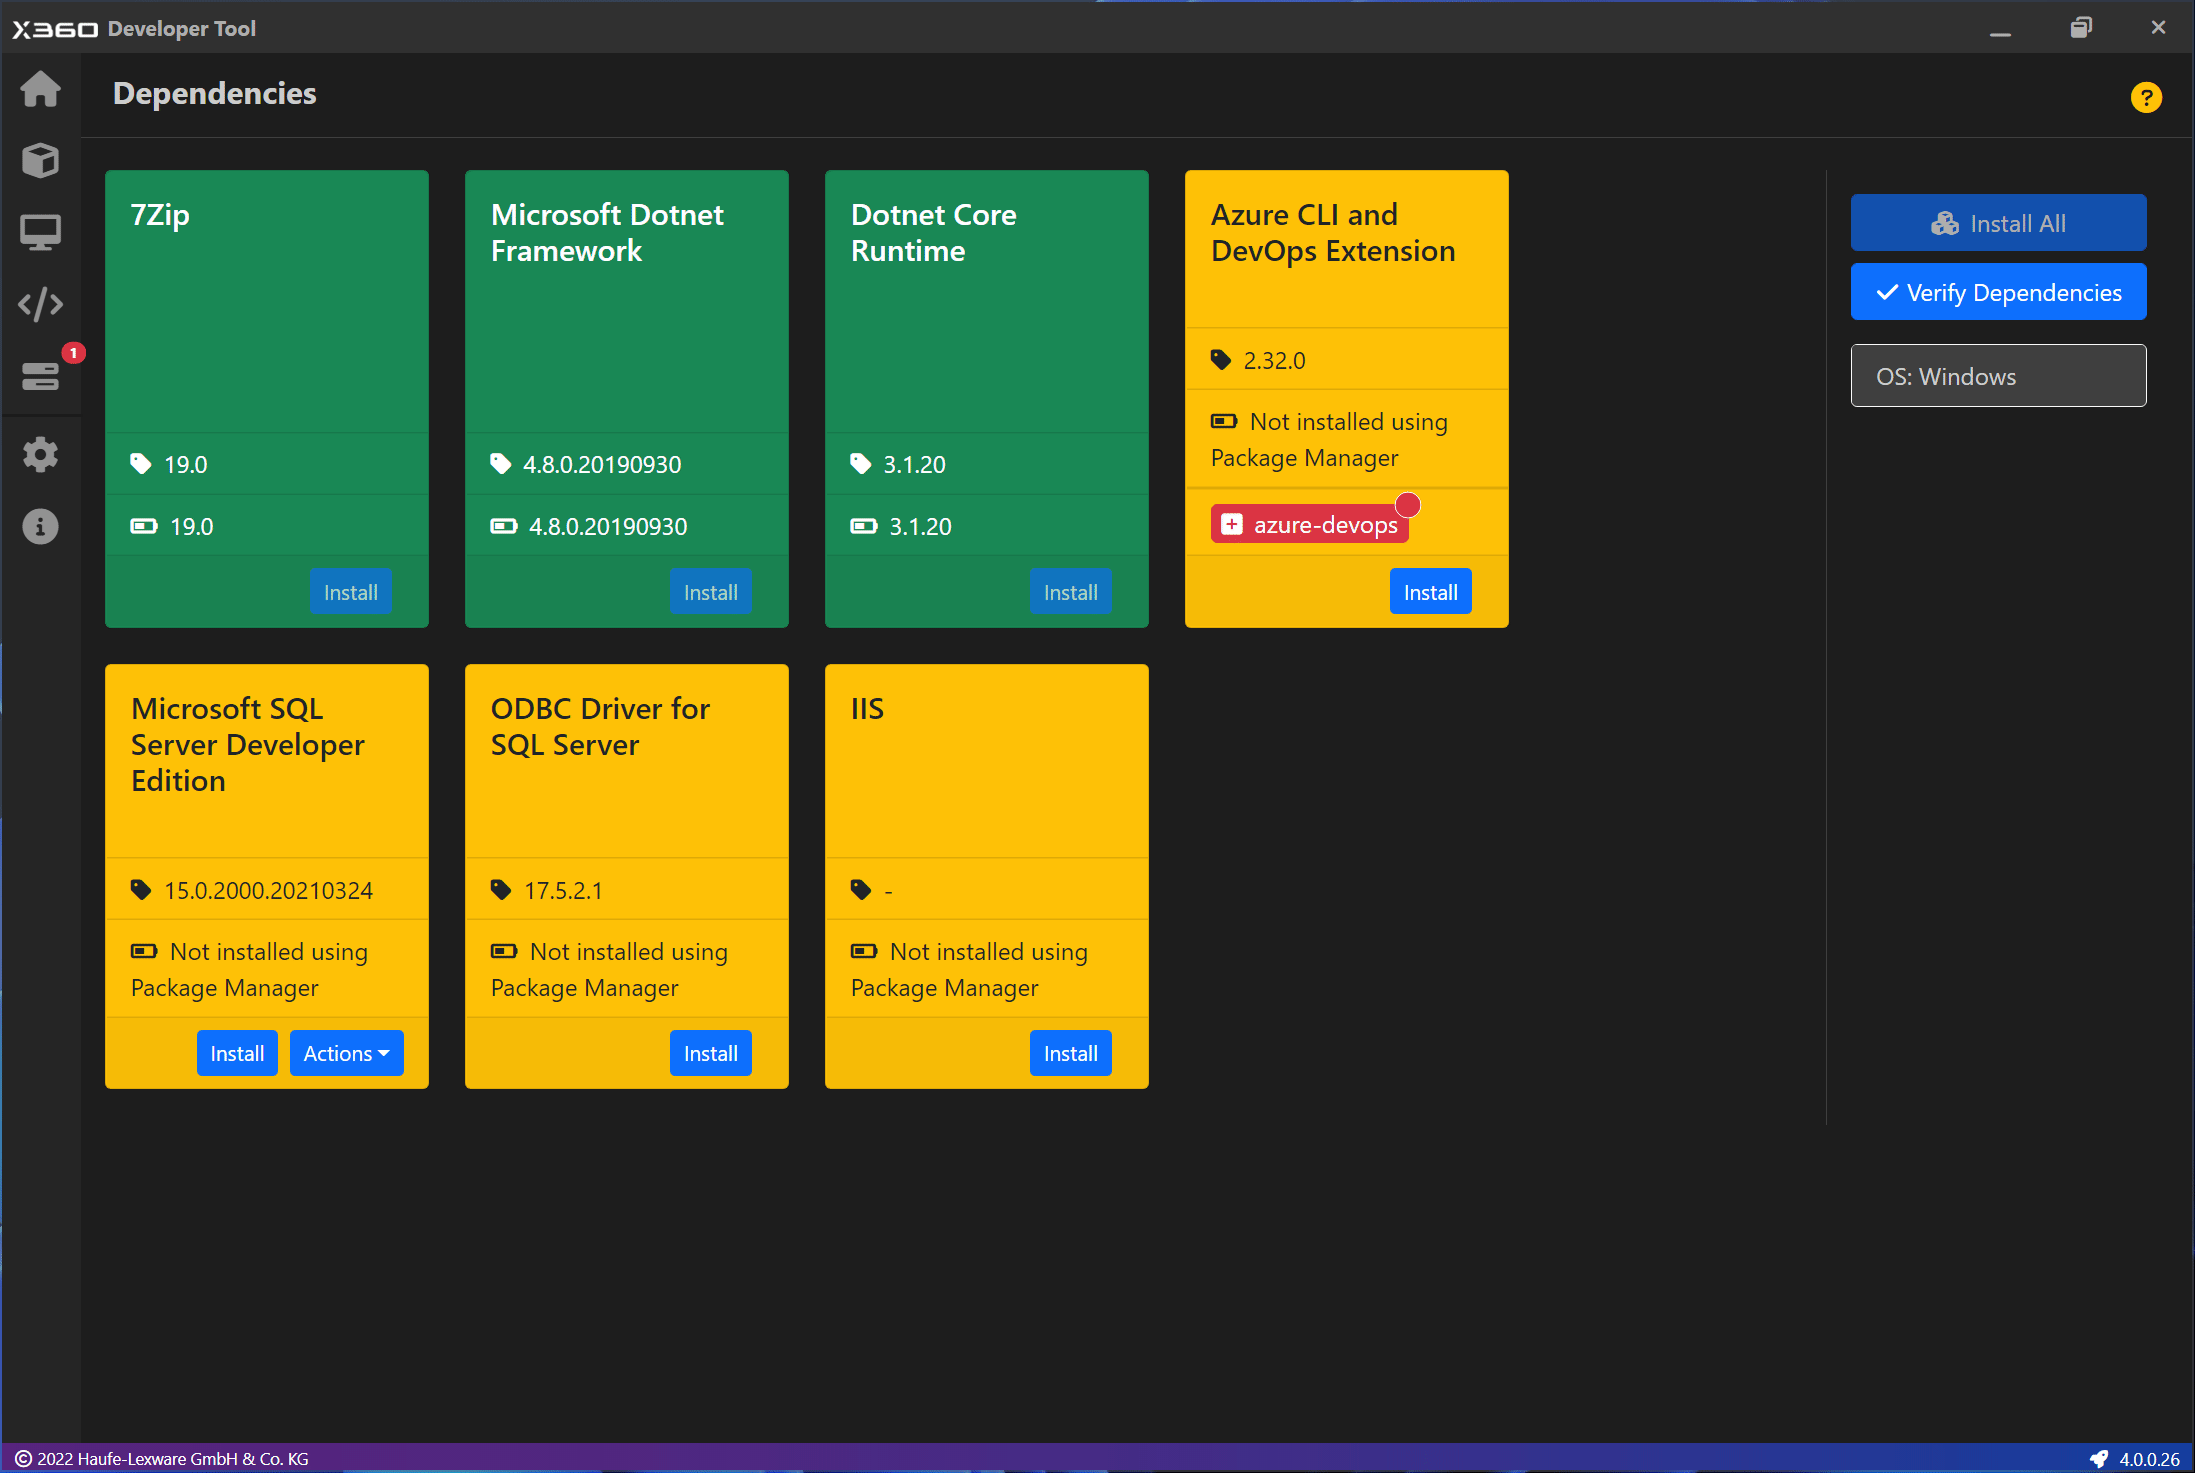The image size is (2195, 1473).
Task: Click the X360 Developer Tool title
Action: (134, 29)
